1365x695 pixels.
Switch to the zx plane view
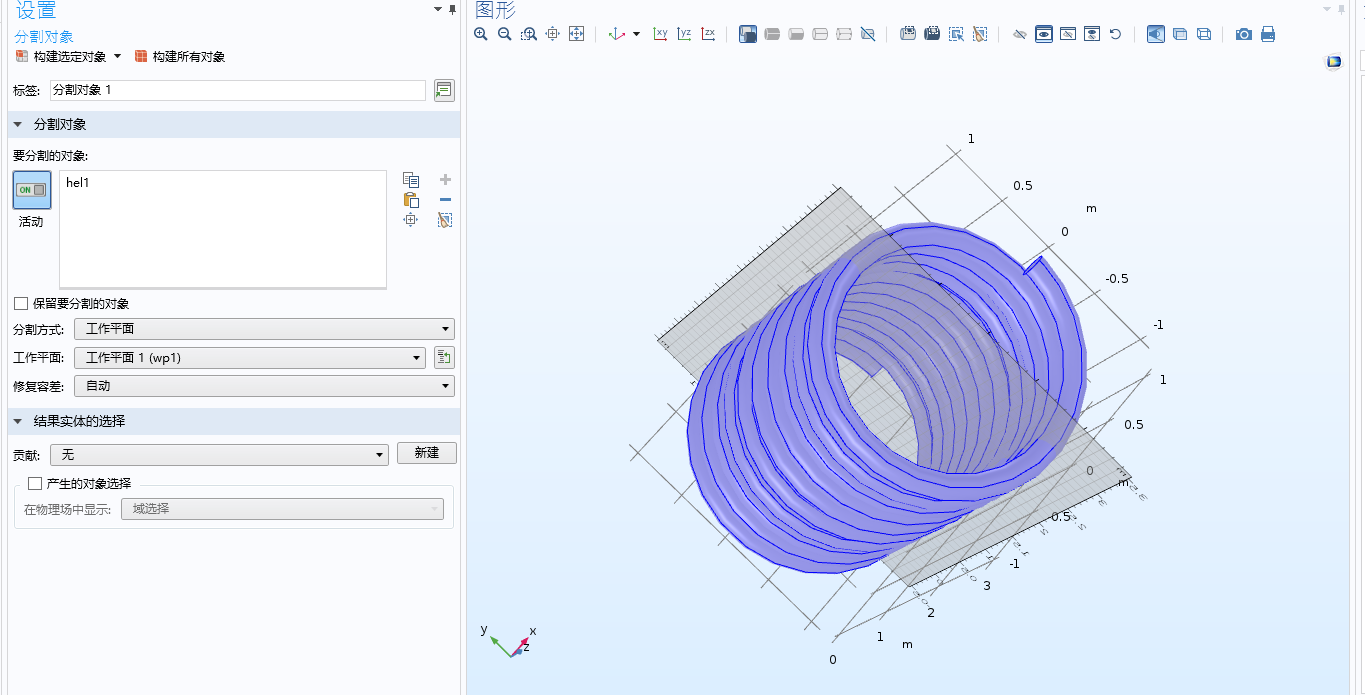tap(708, 34)
